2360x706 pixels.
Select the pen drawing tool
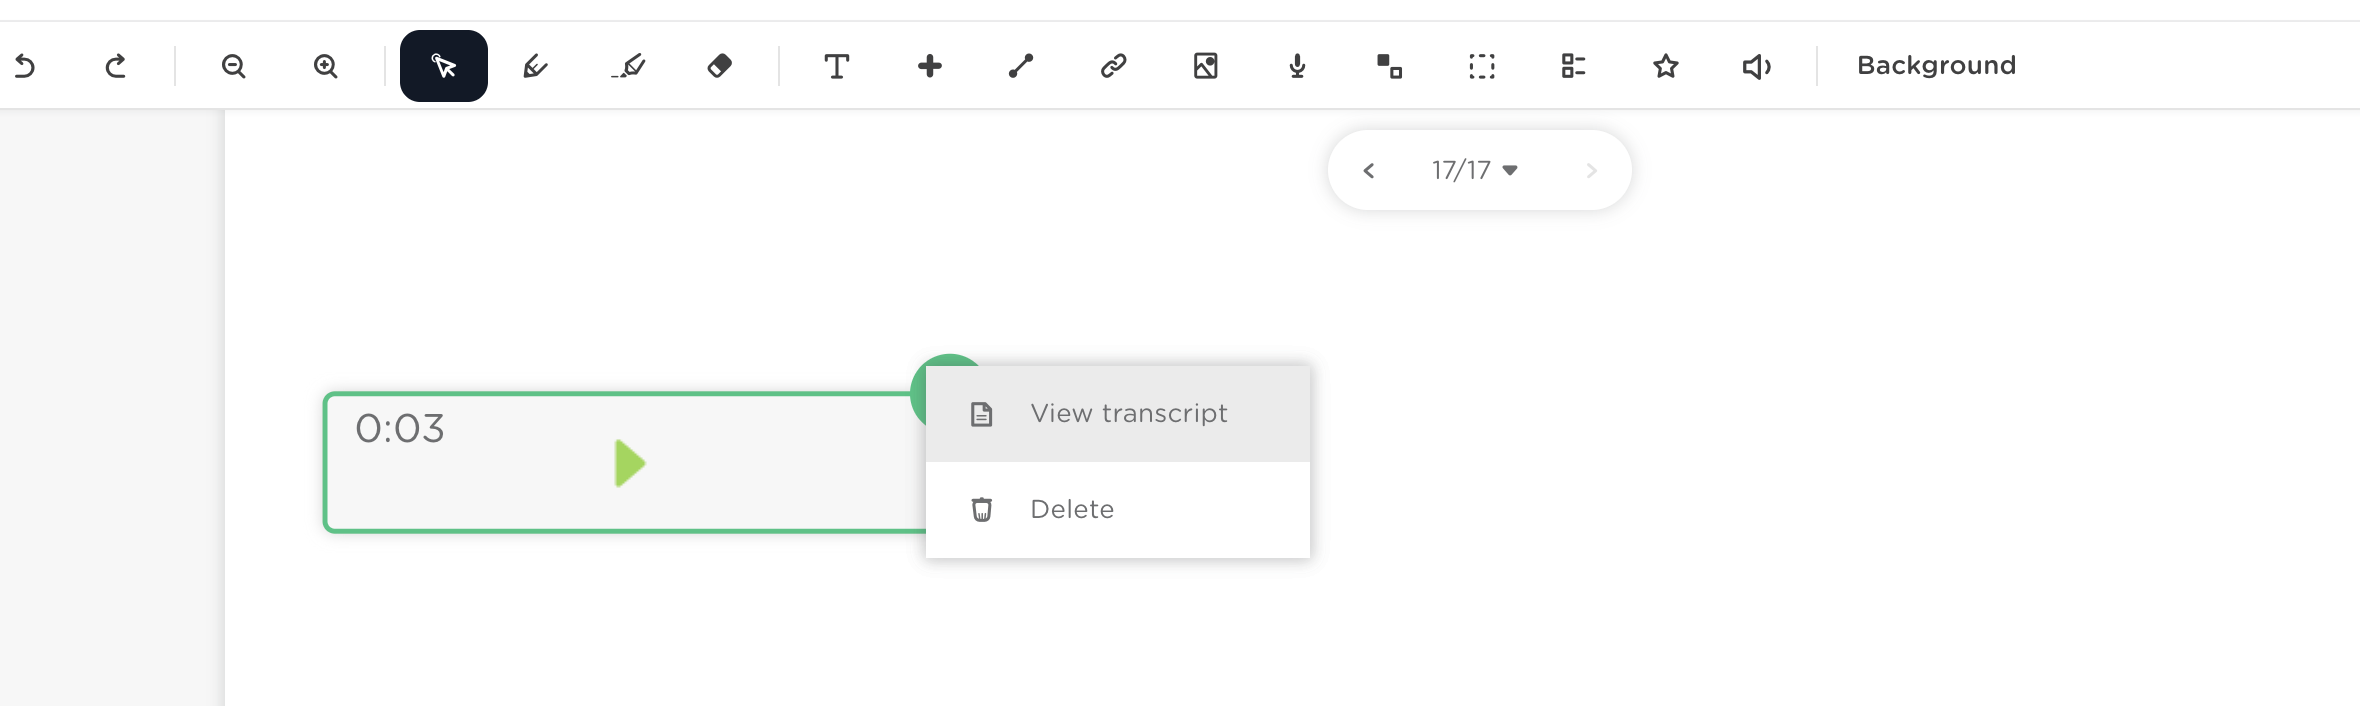pyautogui.click(x=536, y=66)
